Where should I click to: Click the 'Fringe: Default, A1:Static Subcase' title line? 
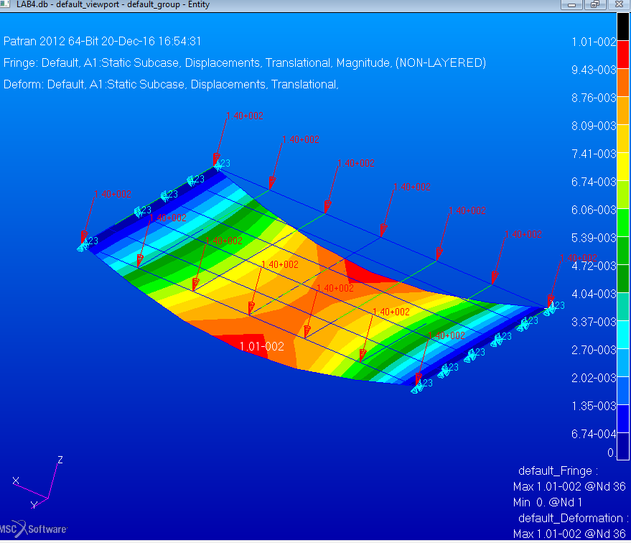tap(245, 63)
